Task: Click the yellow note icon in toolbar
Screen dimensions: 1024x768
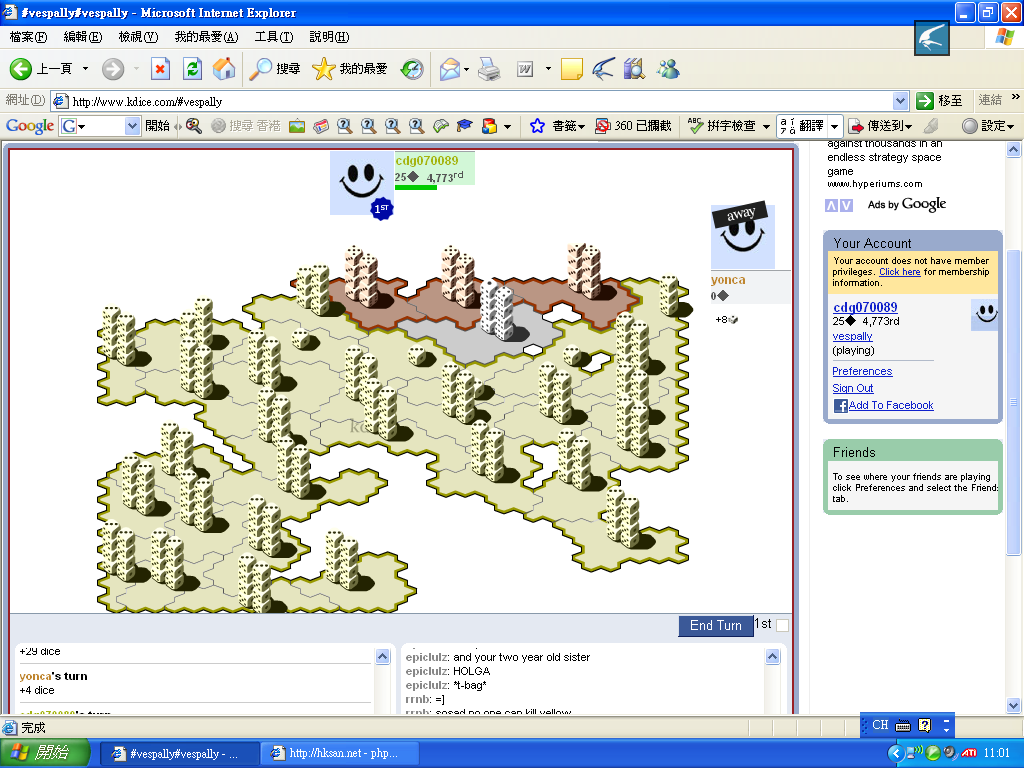Action: (x=571, y=69)
